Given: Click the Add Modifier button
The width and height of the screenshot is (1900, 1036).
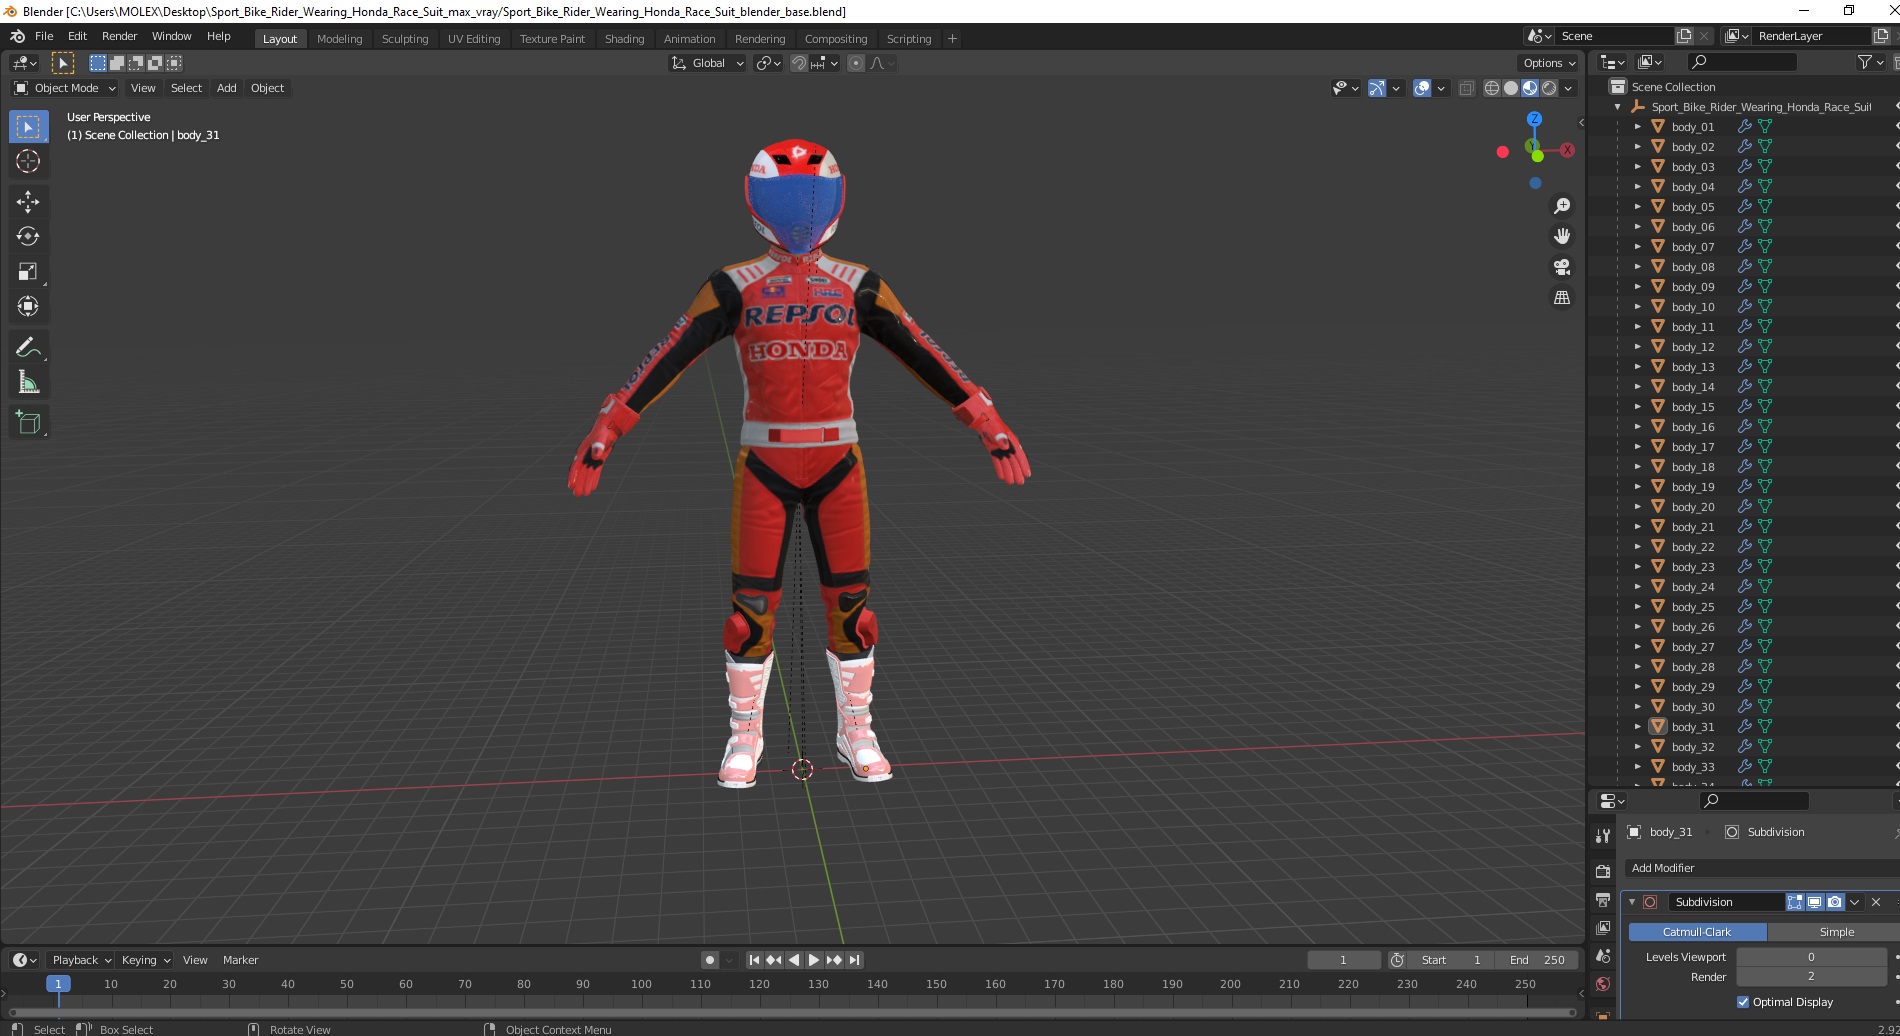Looking at the screenshot, I should (1761, 868).
